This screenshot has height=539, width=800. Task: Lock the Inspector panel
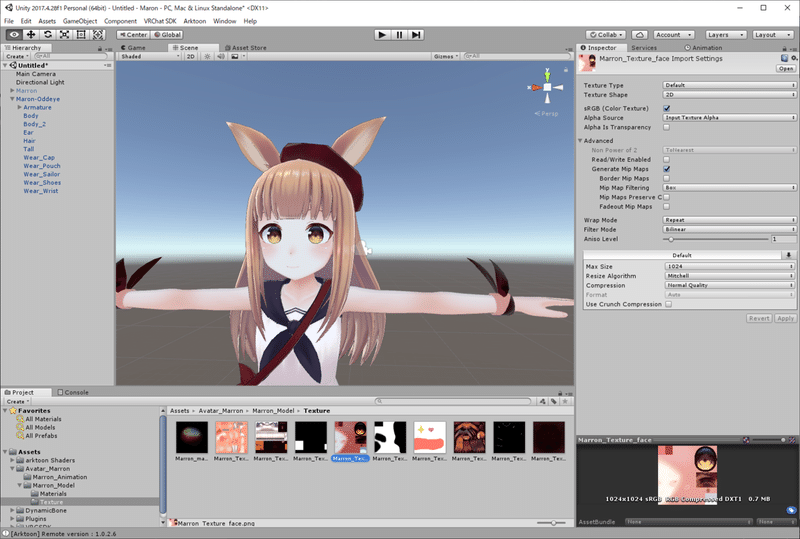coord(785,48)
